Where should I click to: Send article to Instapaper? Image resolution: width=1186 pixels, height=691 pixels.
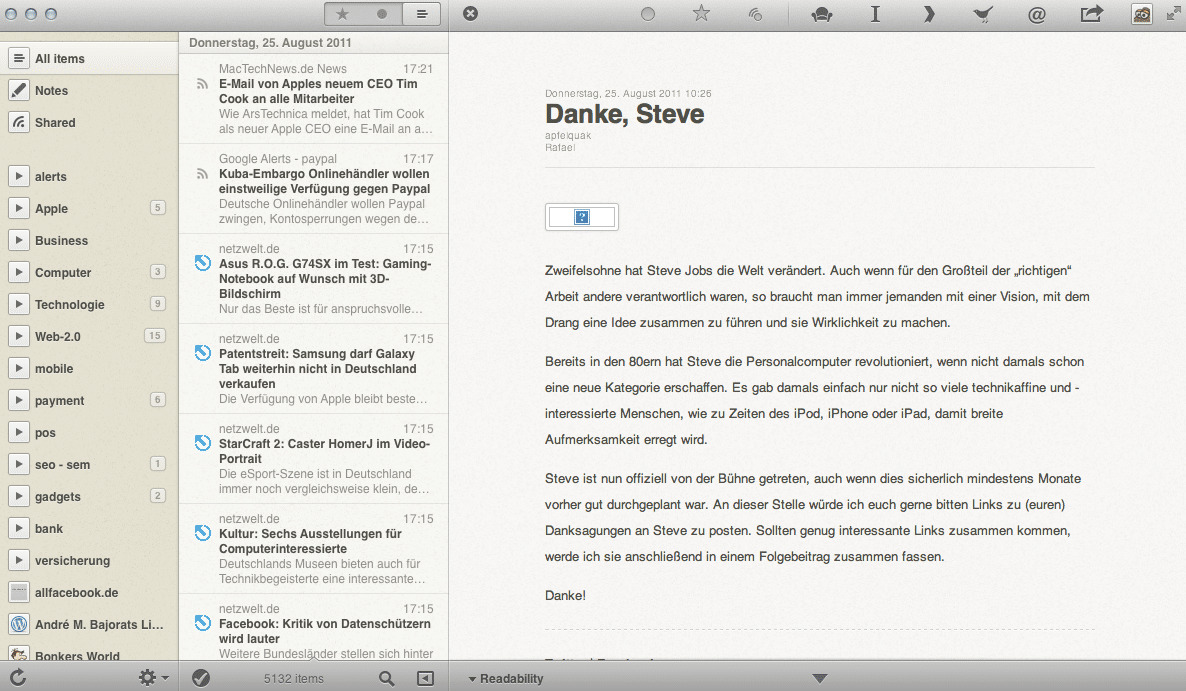pos(875,14)
